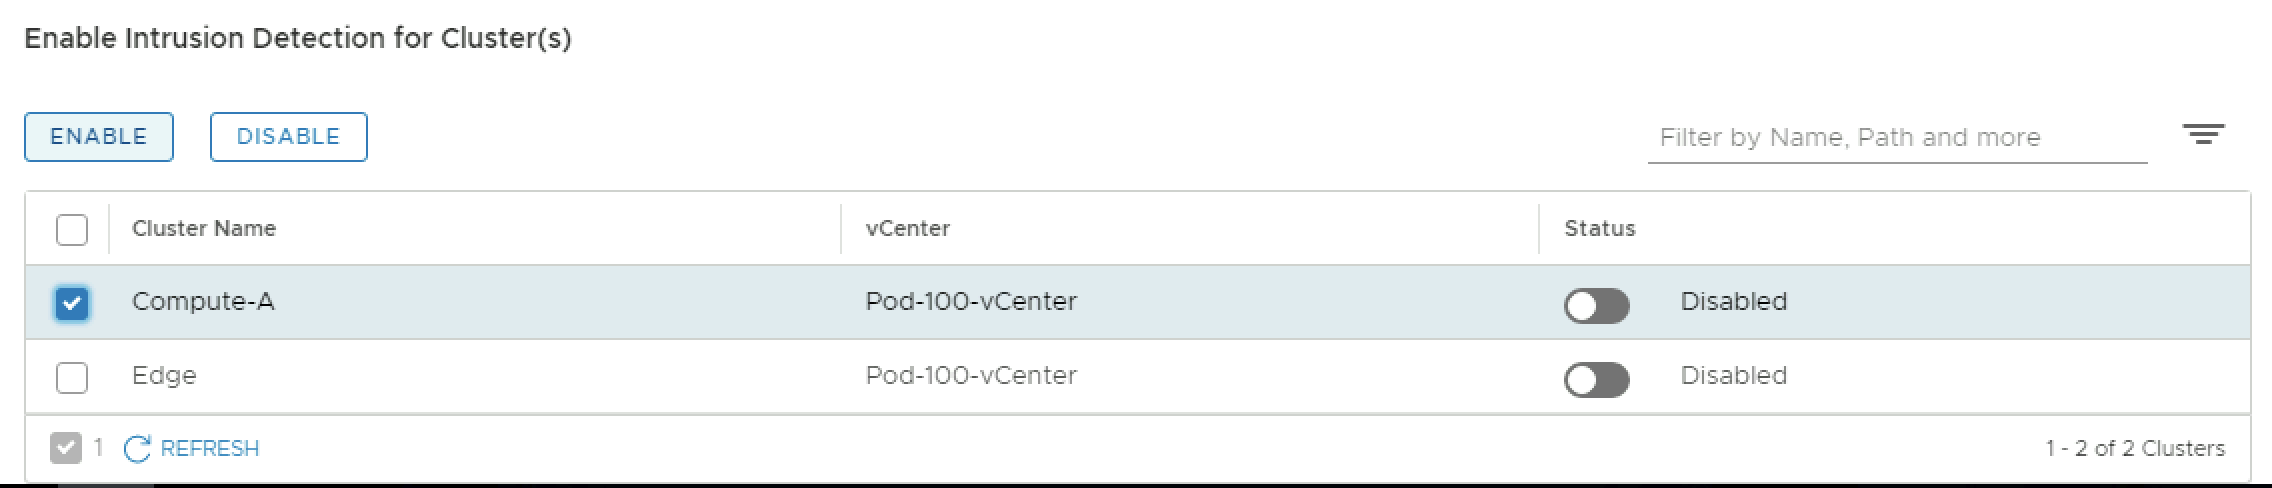
Task: Click Pod-100-vCenter in Edge row
Action: click(971, 376)
